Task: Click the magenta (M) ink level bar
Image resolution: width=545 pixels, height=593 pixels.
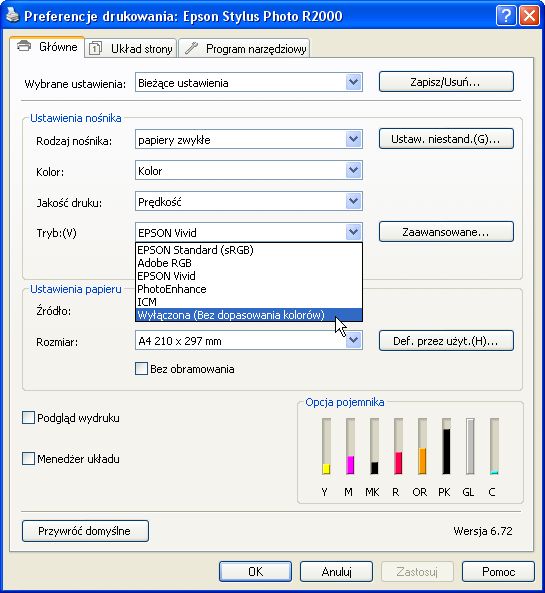Action: (350, 446)
